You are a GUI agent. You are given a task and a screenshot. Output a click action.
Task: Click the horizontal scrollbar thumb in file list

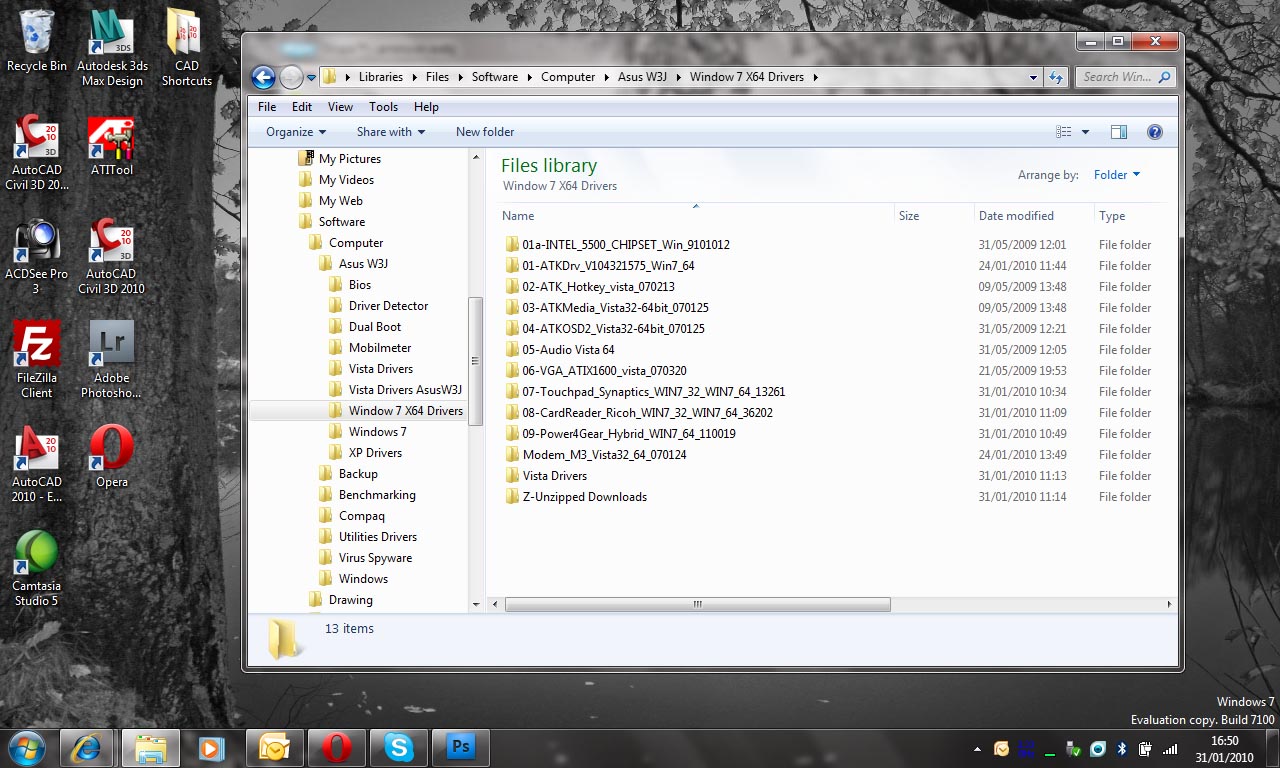(697, 604)
